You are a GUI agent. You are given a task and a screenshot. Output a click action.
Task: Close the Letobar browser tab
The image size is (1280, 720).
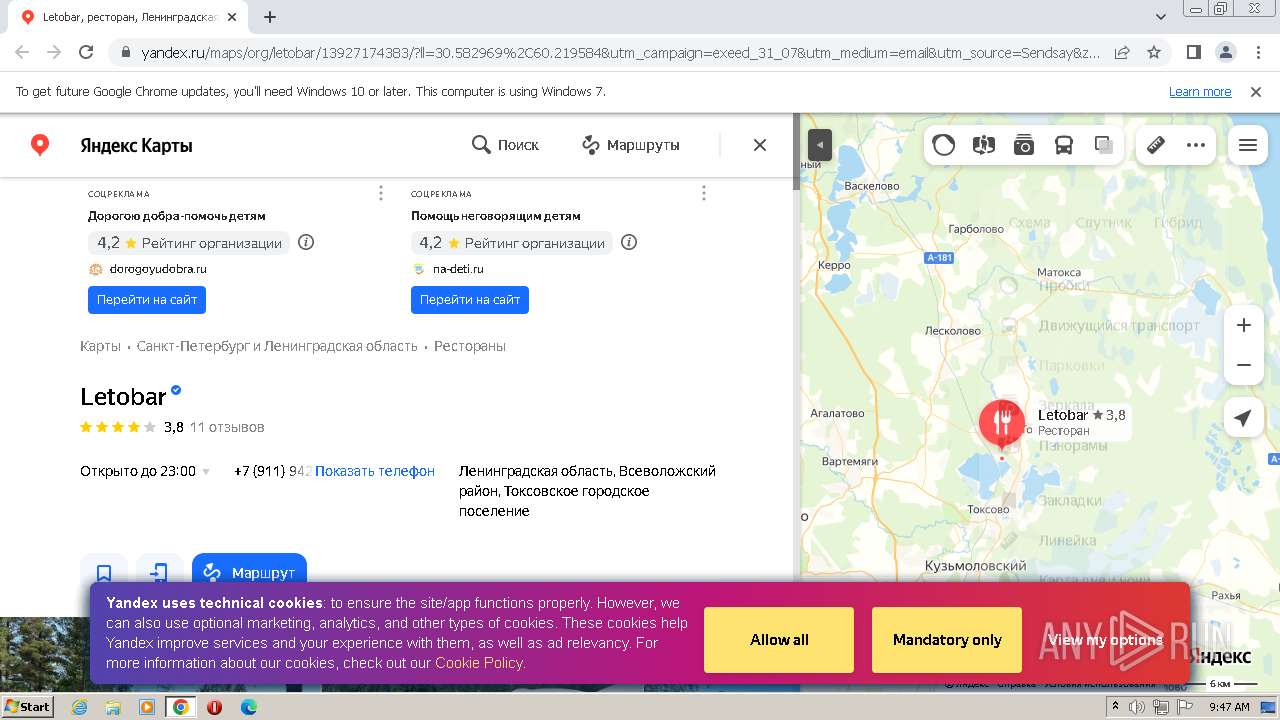click(x=233, y=17)
